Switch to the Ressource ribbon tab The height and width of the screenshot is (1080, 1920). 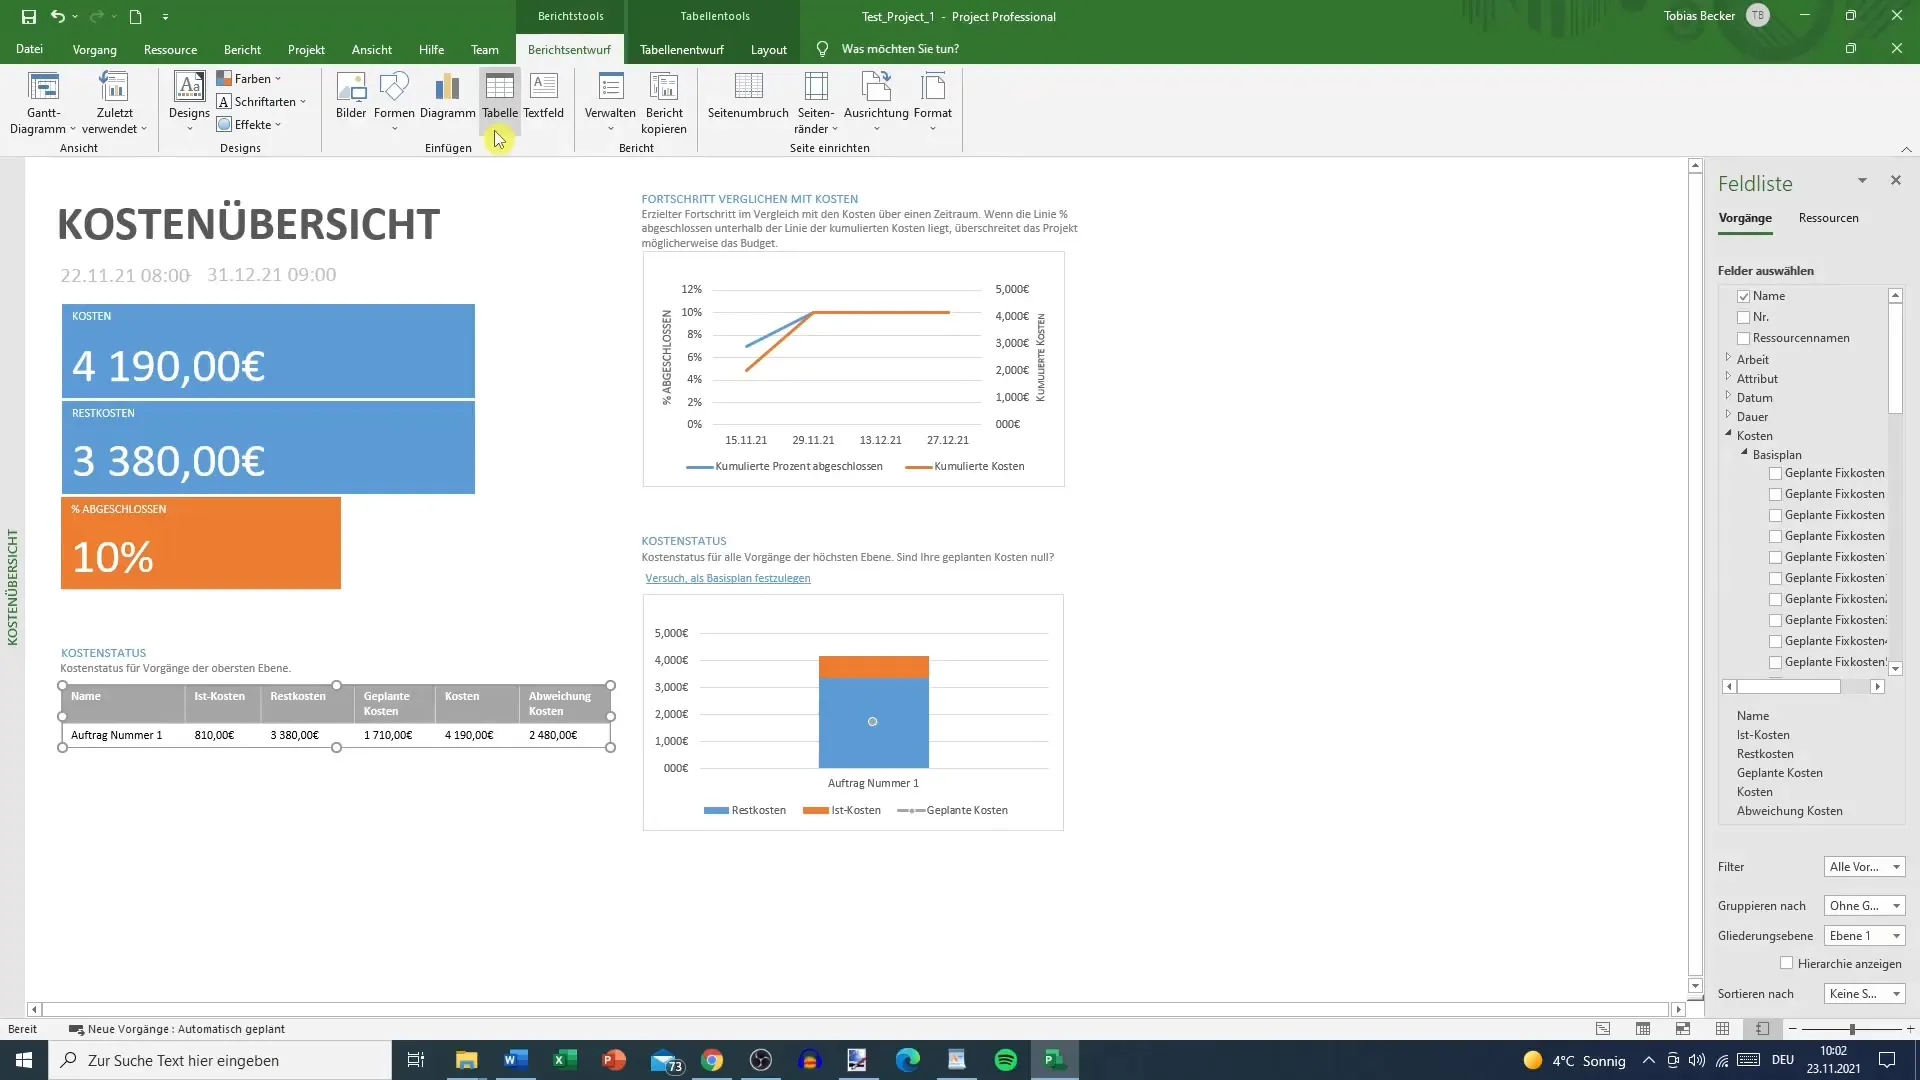(170, 49)
